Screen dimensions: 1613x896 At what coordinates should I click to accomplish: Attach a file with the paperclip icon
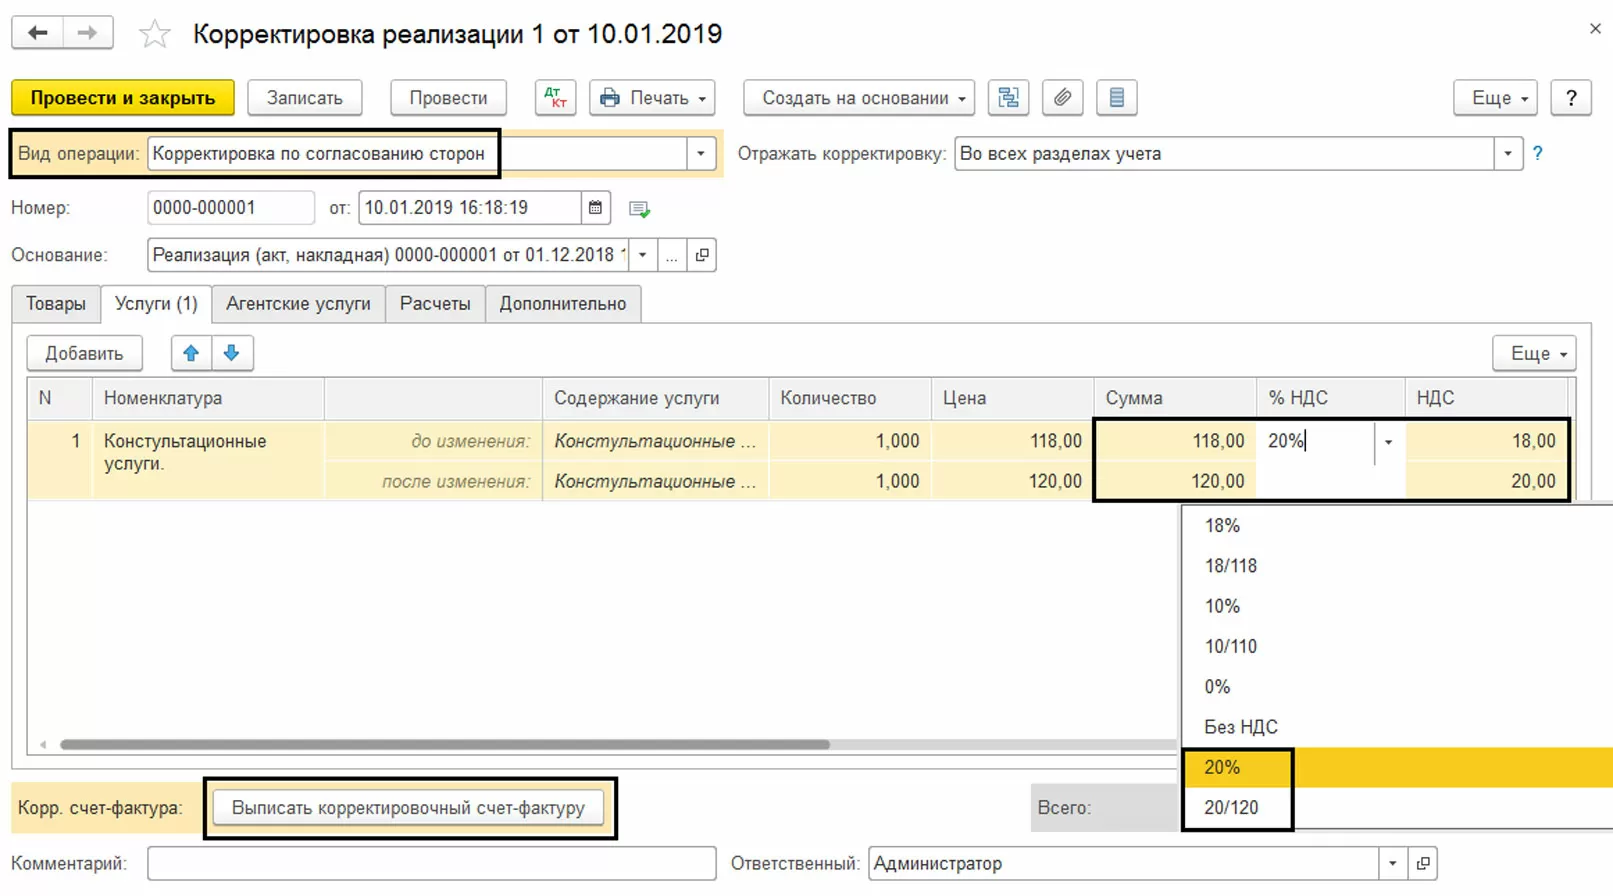(x=1062, y=98)
